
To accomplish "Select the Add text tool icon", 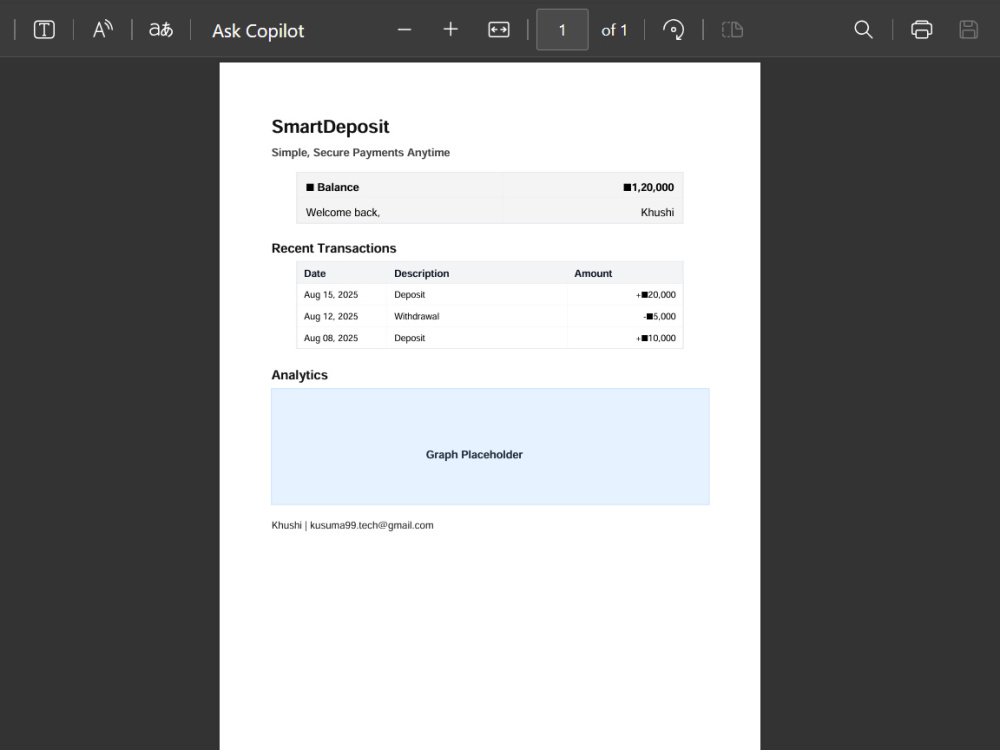I will pyautogui.click(x=44, y=30).
